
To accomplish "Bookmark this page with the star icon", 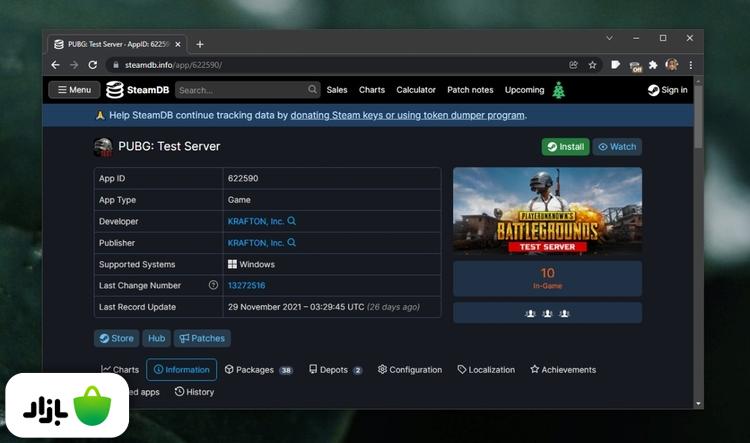I will (592, 65).
